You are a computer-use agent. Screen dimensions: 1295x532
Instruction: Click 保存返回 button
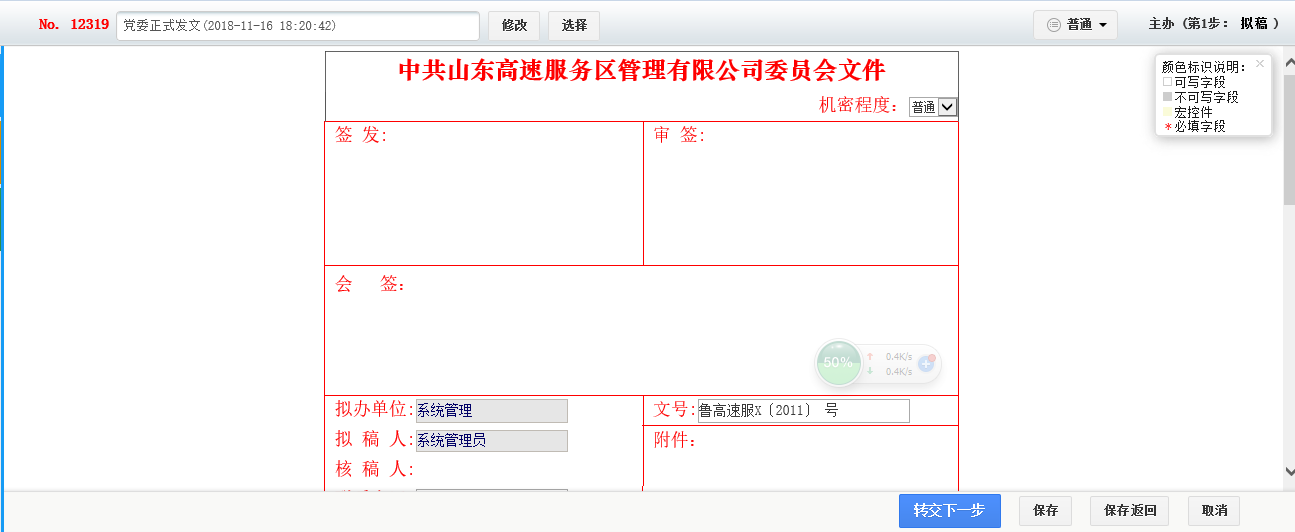[1130, 510]
